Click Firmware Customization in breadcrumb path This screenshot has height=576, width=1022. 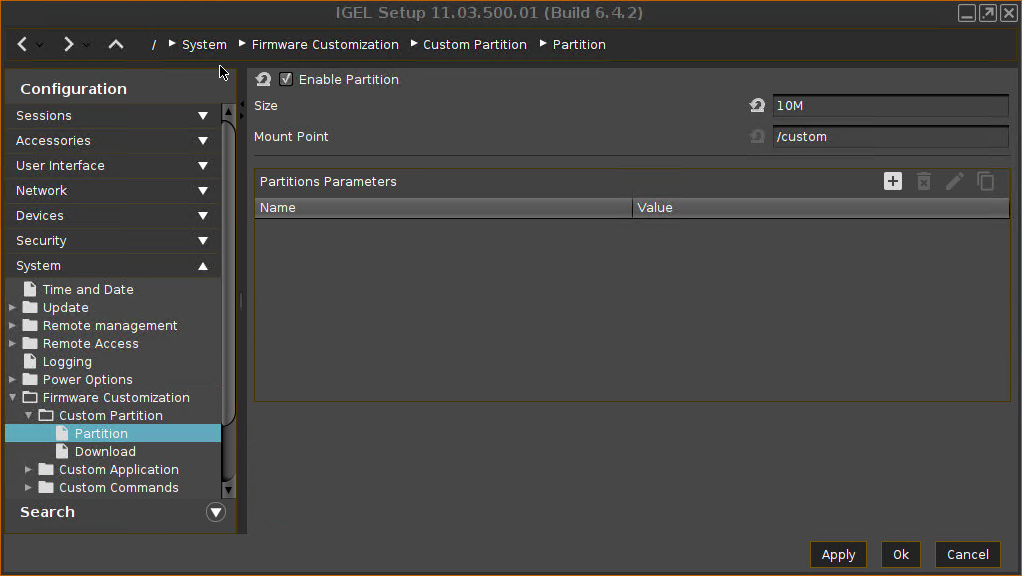(325, 45)
